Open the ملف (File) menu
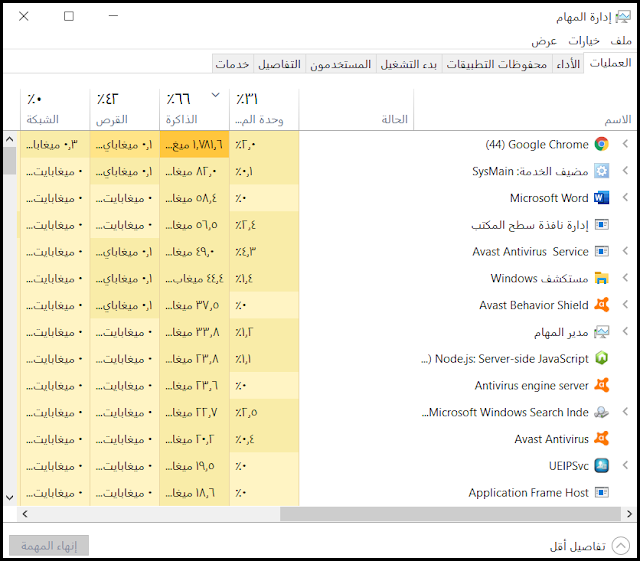This screenshot has height=561, width=640. click(x=621, y=41)
